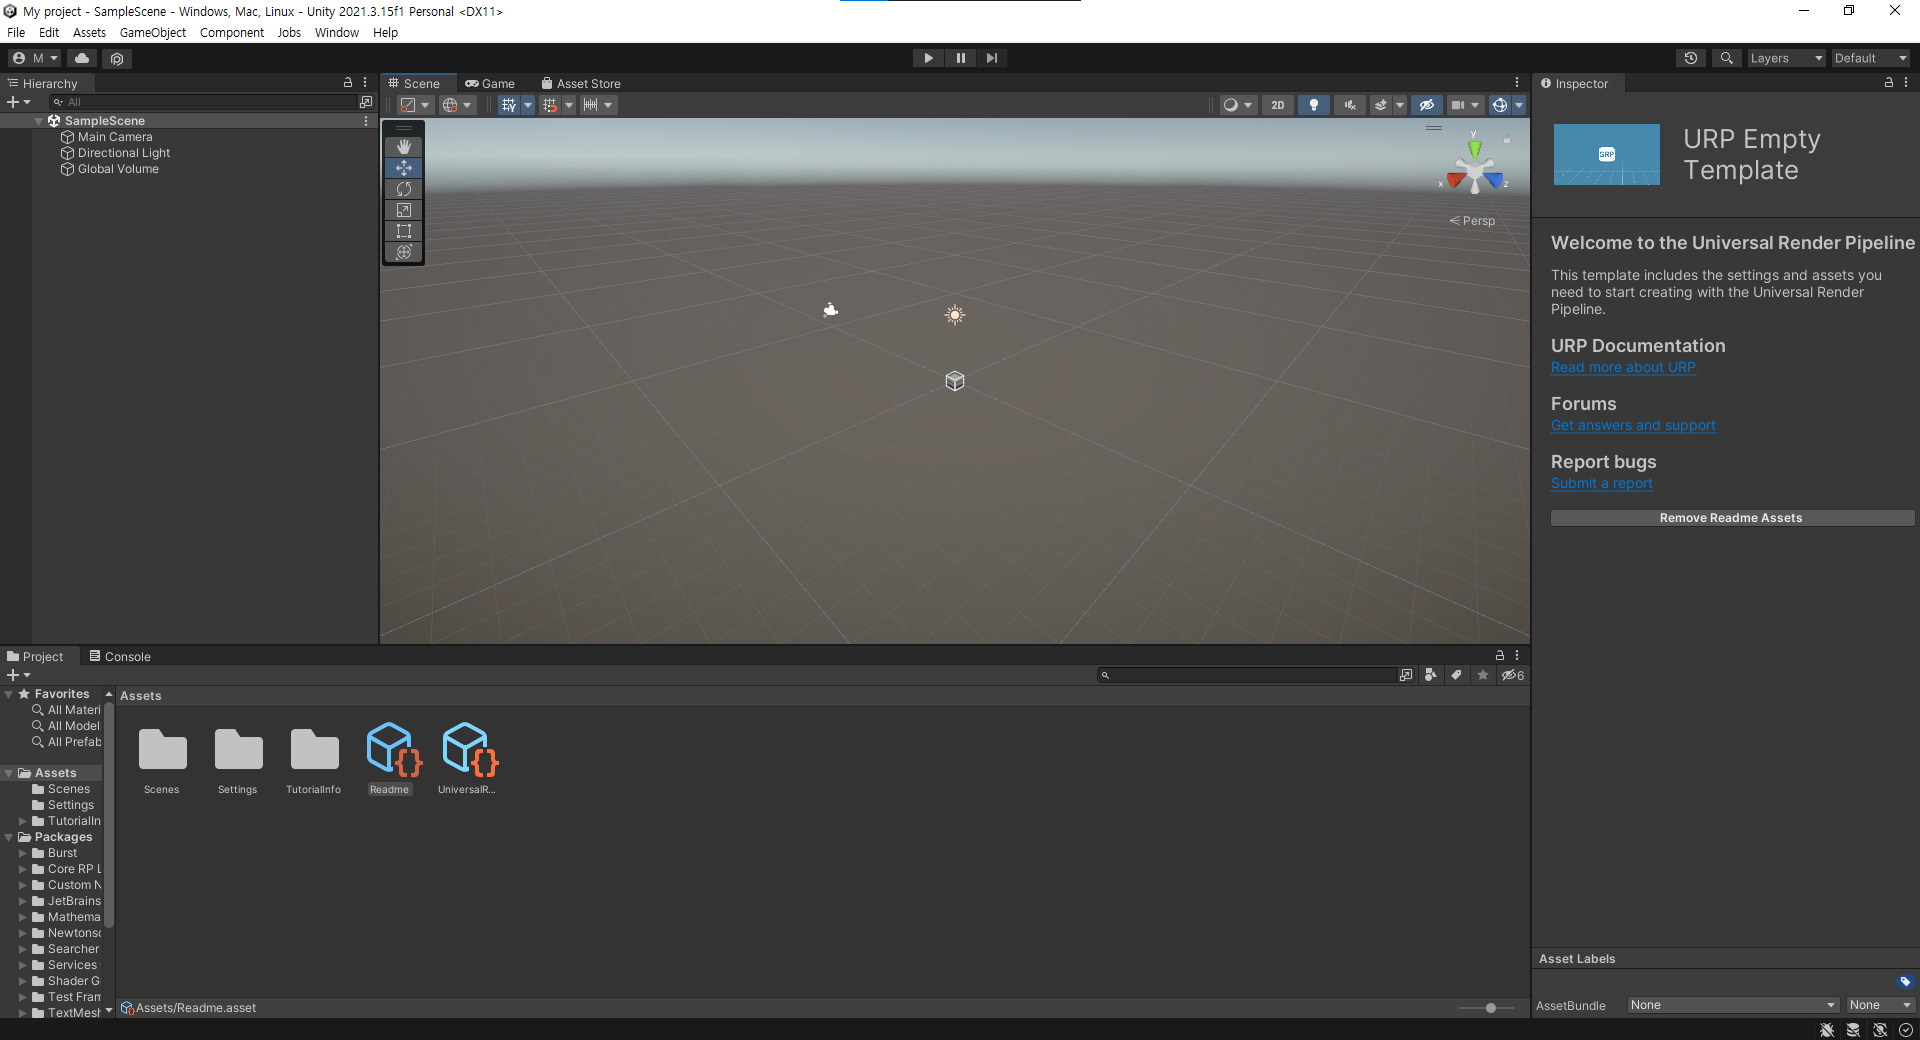Open Scene camera settings dropdown
The width and height of the screenshot is (1920, 1040).
[x=1464, y=105]
